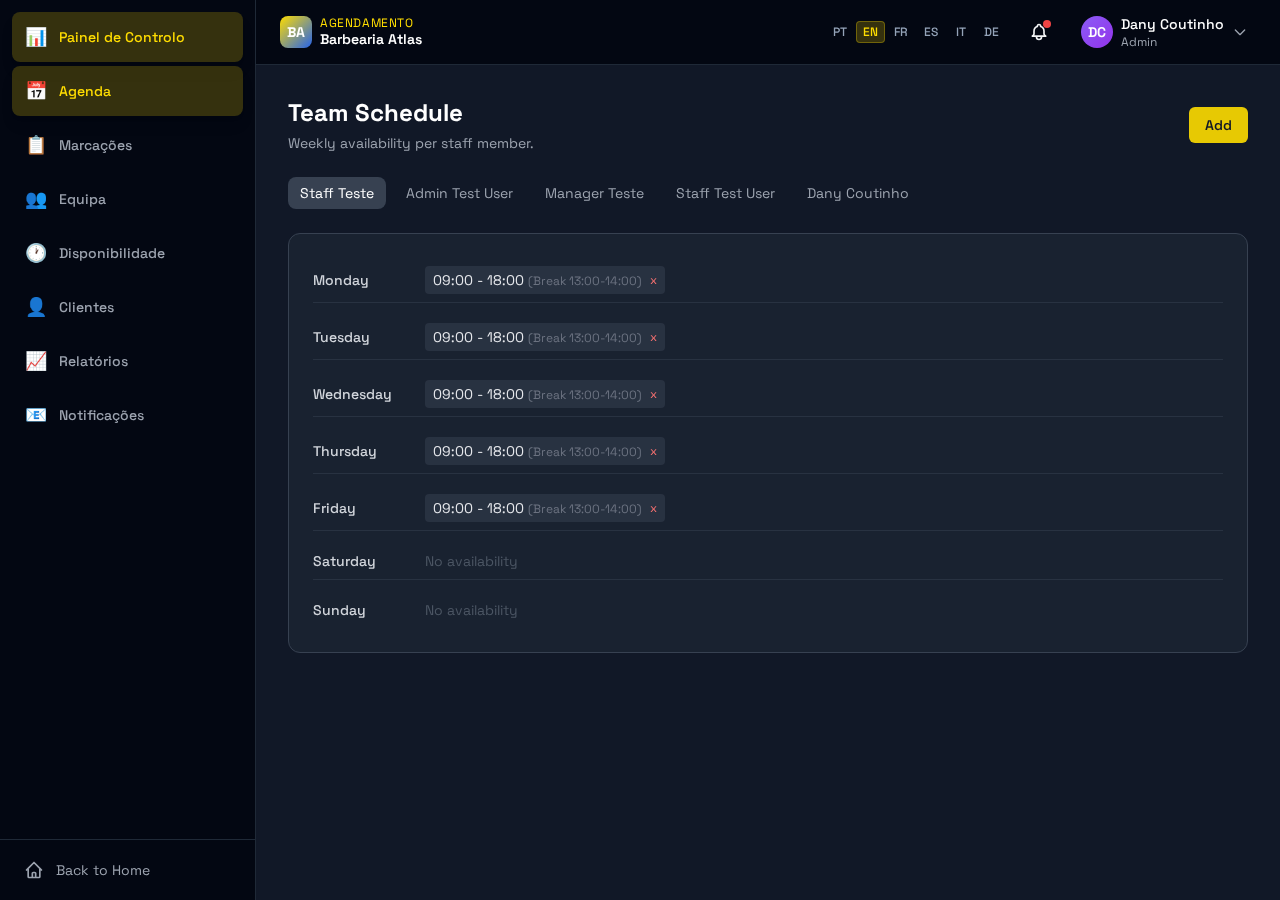Click the Equipa people icon
This screenshot has height=900, width=1280.
[36, 199]
